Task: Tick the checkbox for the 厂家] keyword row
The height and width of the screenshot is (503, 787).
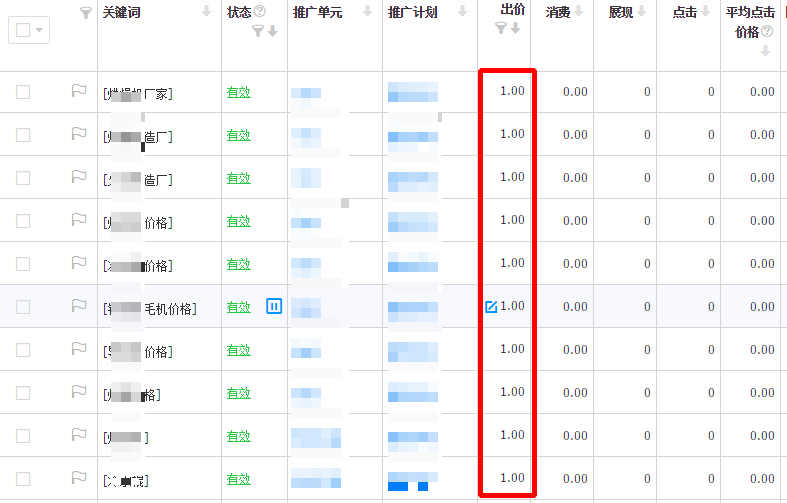Action: point(23,92)
